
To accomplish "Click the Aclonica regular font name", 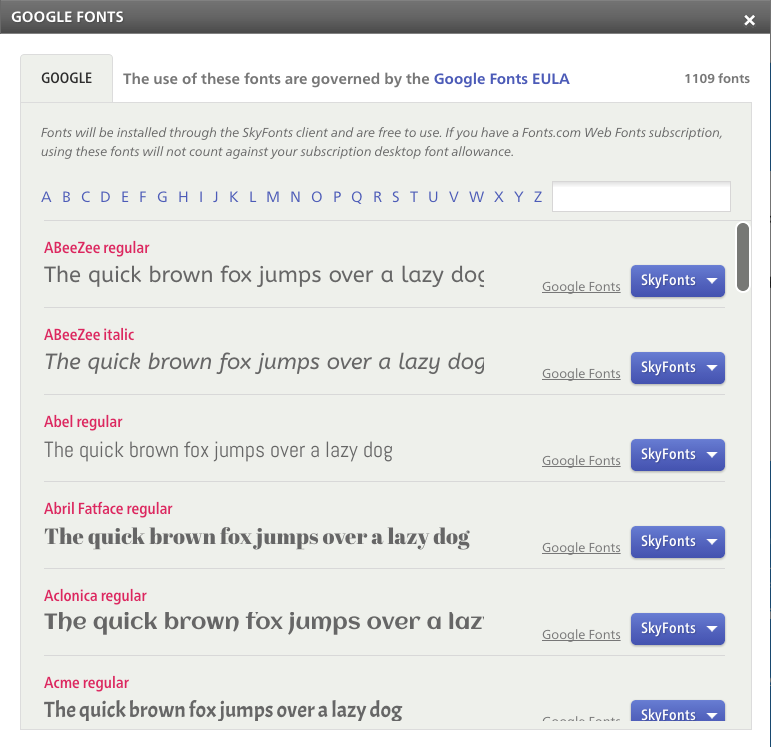I will click(95, 596).
